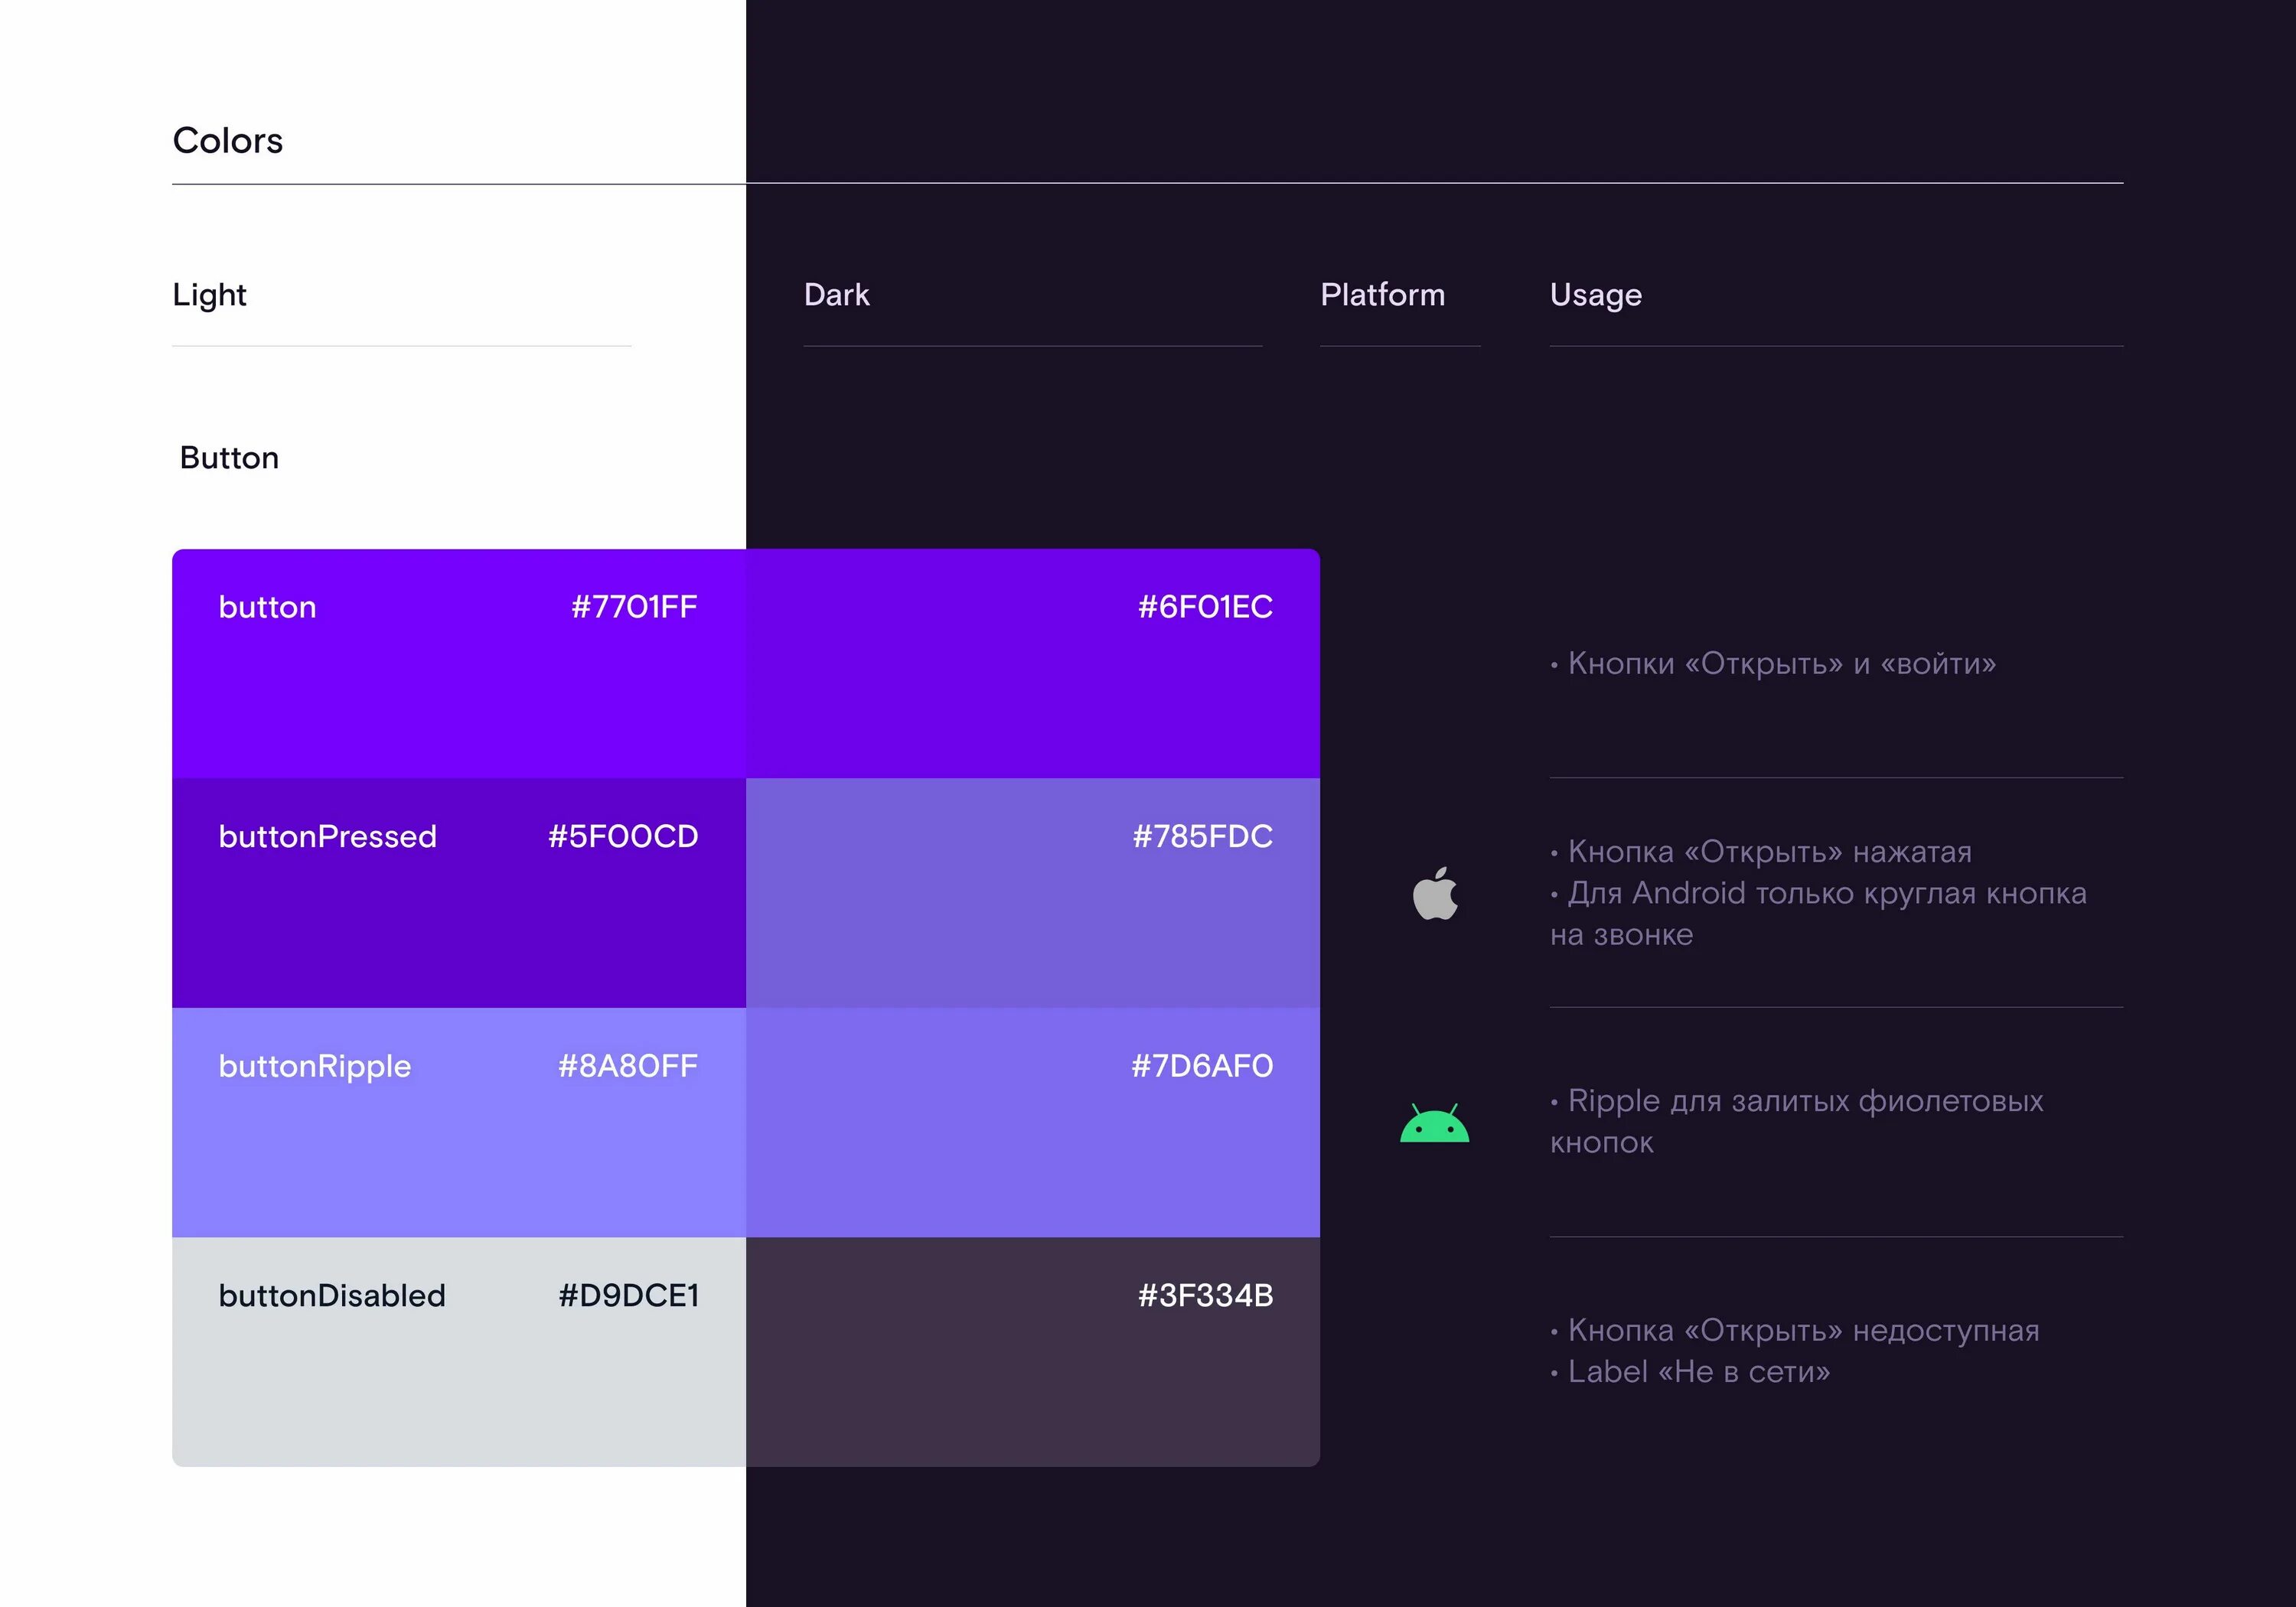The height and width of the screenshot is (1607, 2296).
Task: Click the Dark column header
Action: 837,295
